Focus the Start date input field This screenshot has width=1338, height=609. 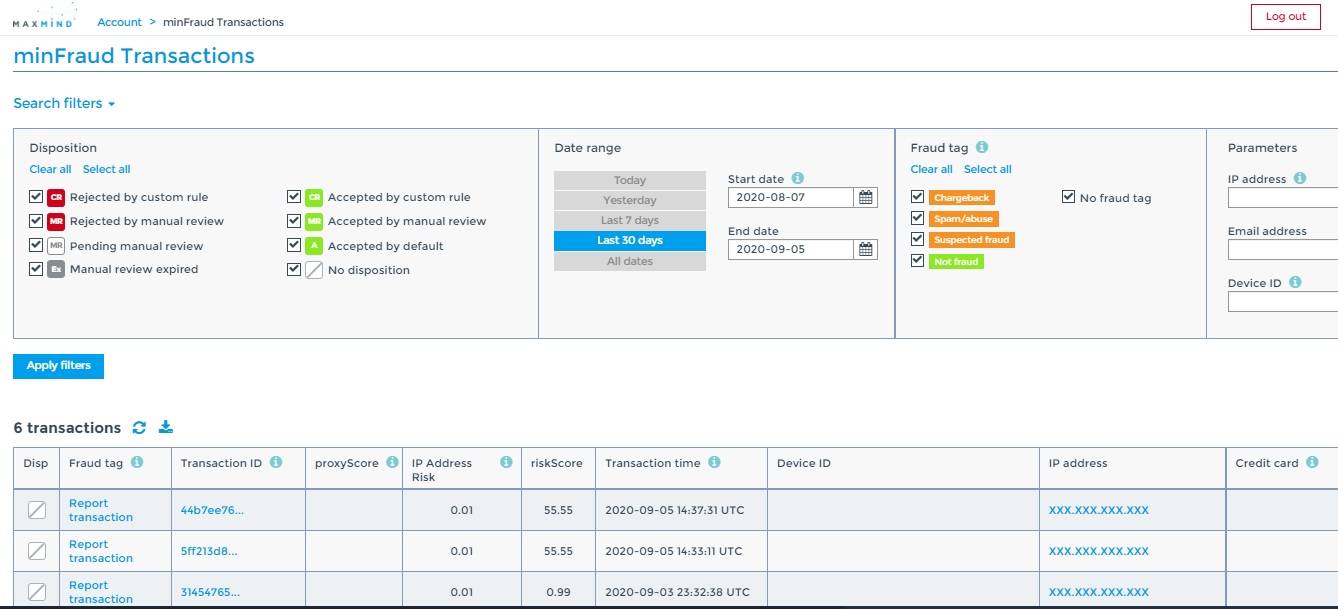coord(791,198)
